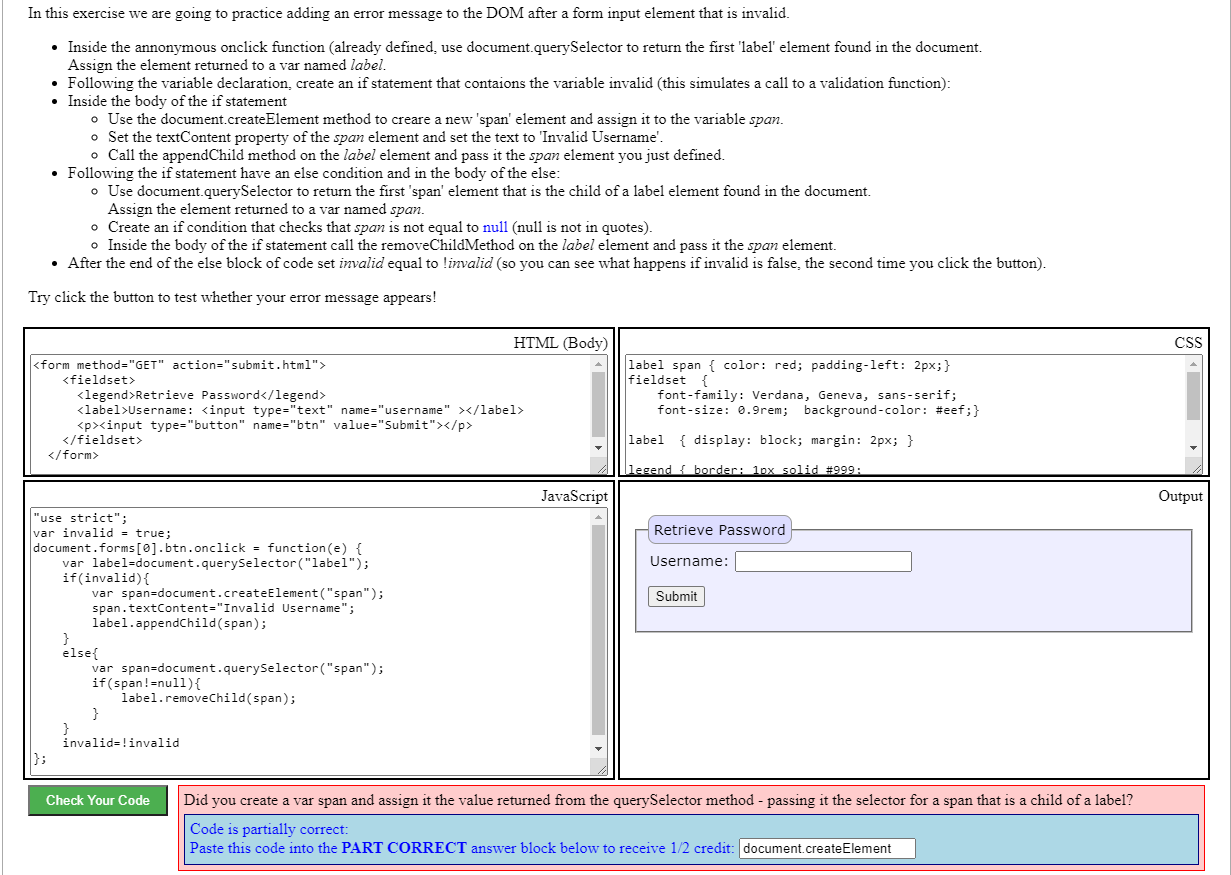
Task: Place cursor on the label.removeChild(span); line
Action: (209, 698)
